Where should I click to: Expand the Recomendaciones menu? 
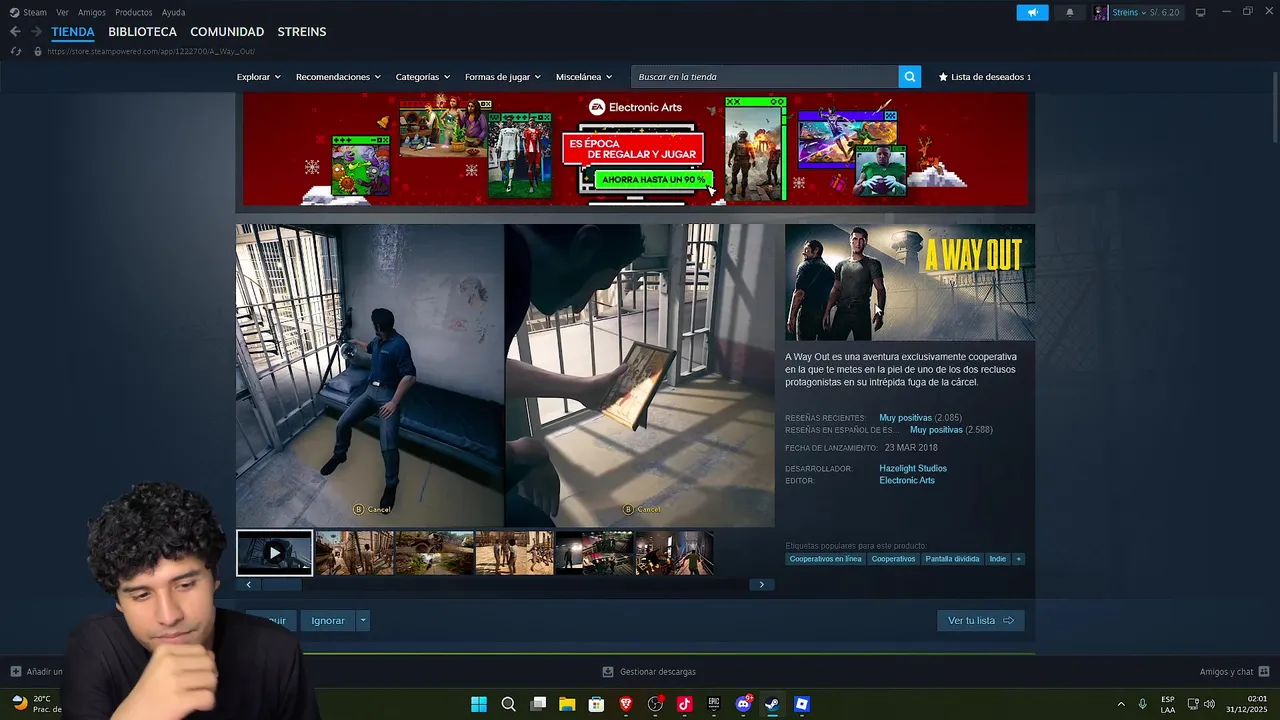(338, 77)
